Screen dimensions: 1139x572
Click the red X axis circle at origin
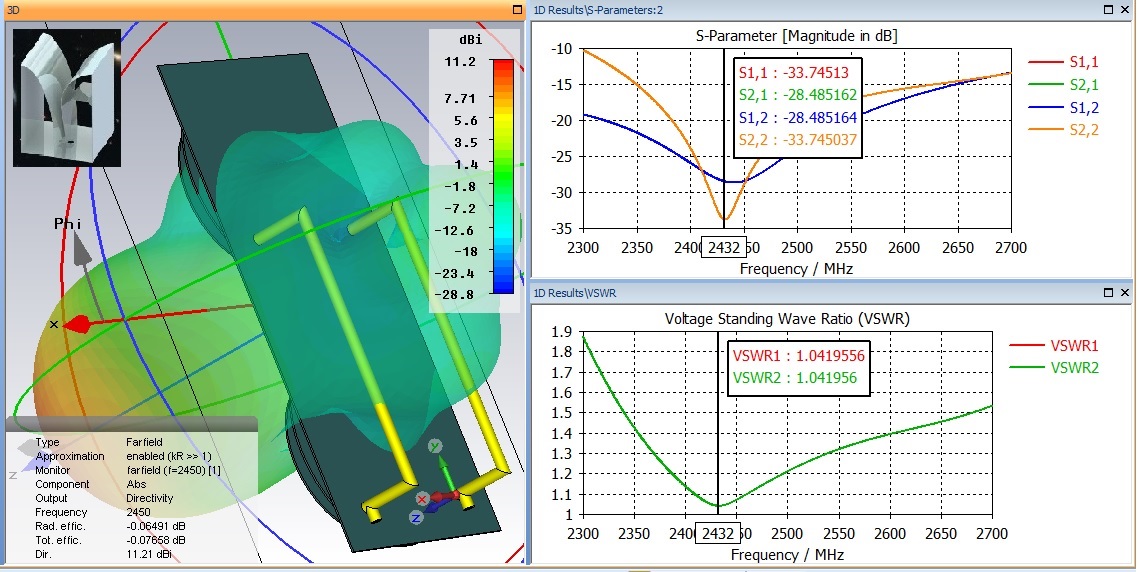coord(422,499)
